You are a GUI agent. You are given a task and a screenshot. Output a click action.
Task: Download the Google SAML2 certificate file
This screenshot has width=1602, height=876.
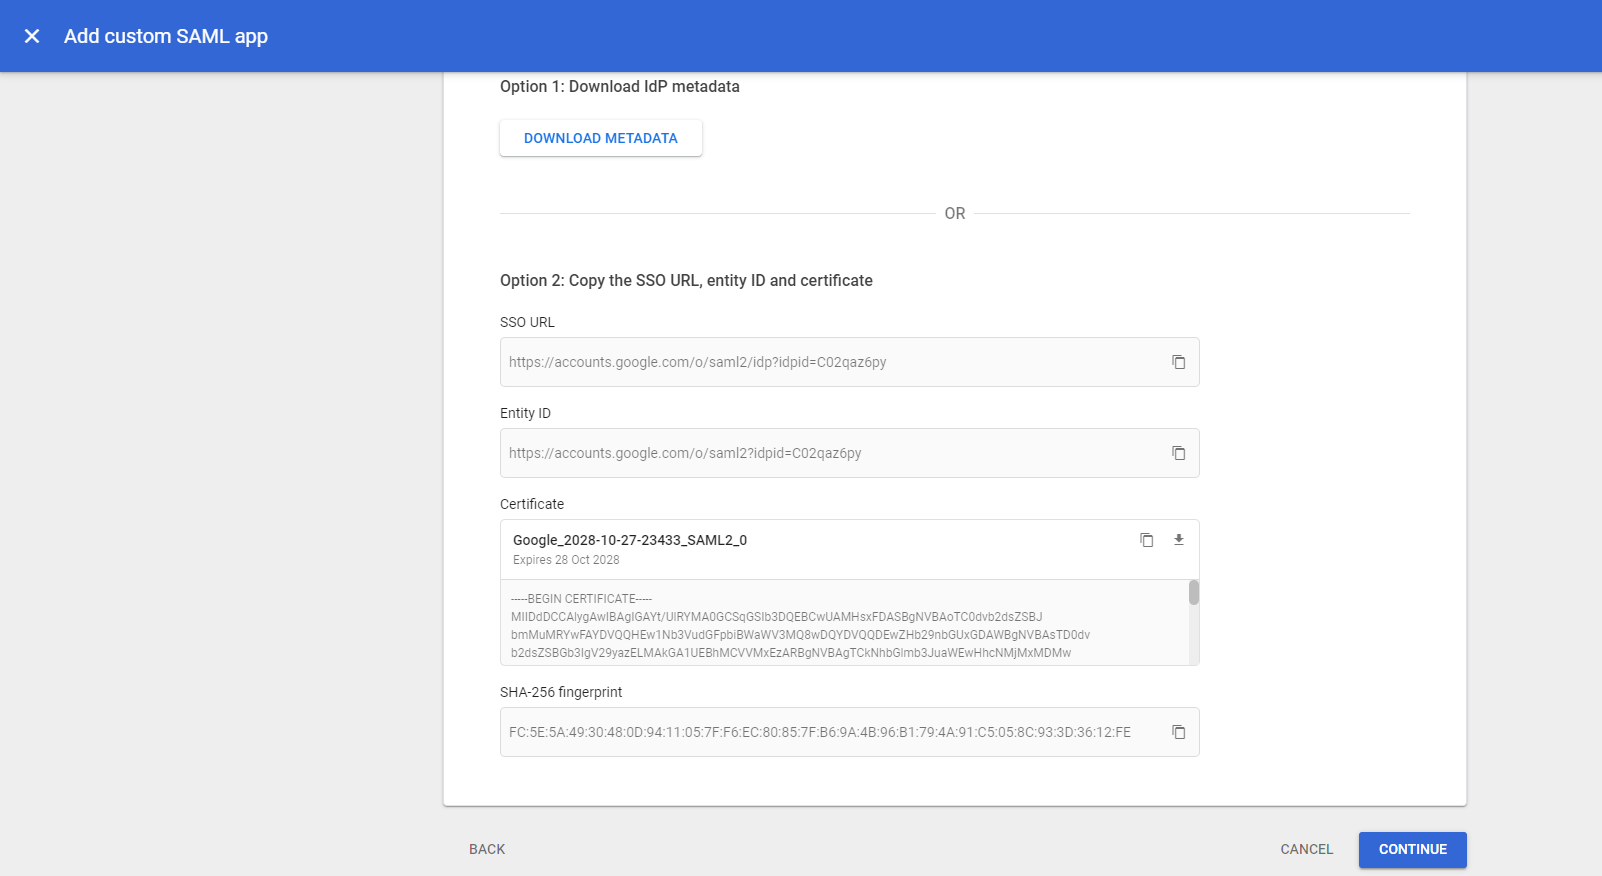tap(1179, 540)
